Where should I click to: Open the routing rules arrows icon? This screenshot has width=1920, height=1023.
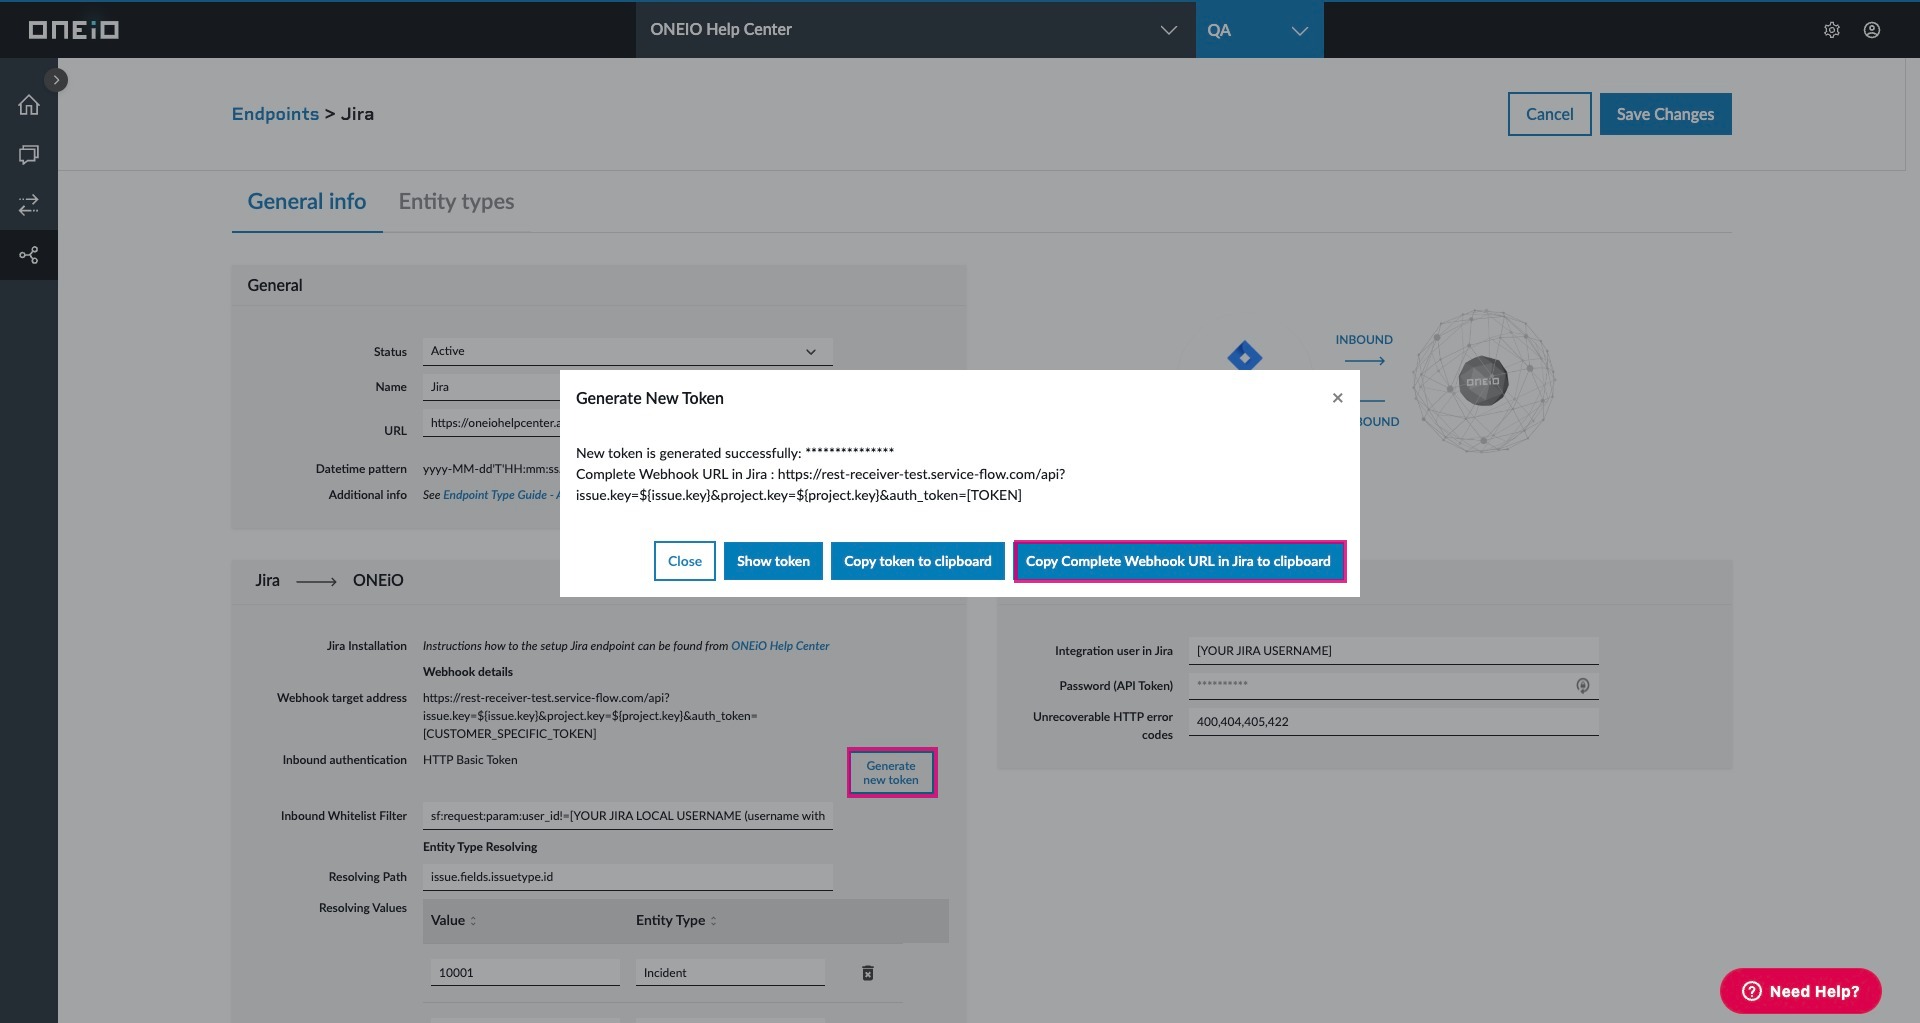tap(29, 205)
